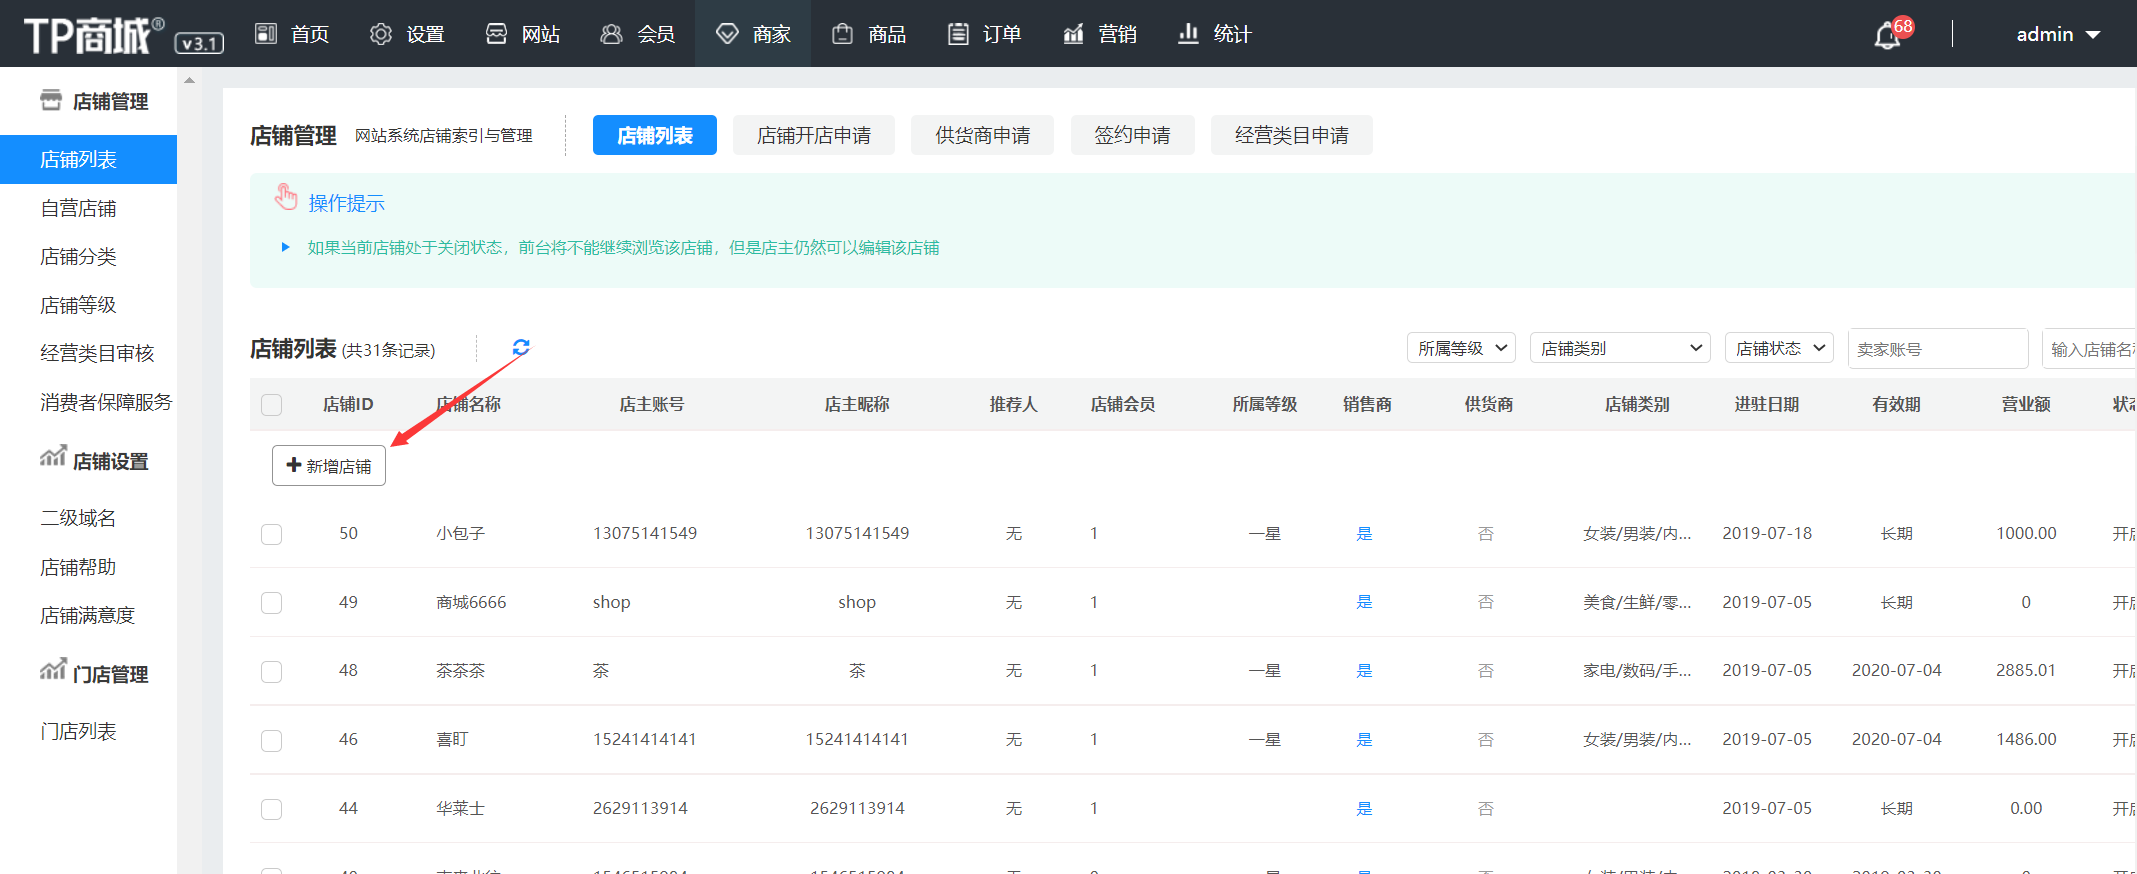Image resolution: width=2137 pixels, height=874 pixels.
Task: Toggle the select-all checkbox in table header
Action: pyautogui.click(x=271, y=405)
